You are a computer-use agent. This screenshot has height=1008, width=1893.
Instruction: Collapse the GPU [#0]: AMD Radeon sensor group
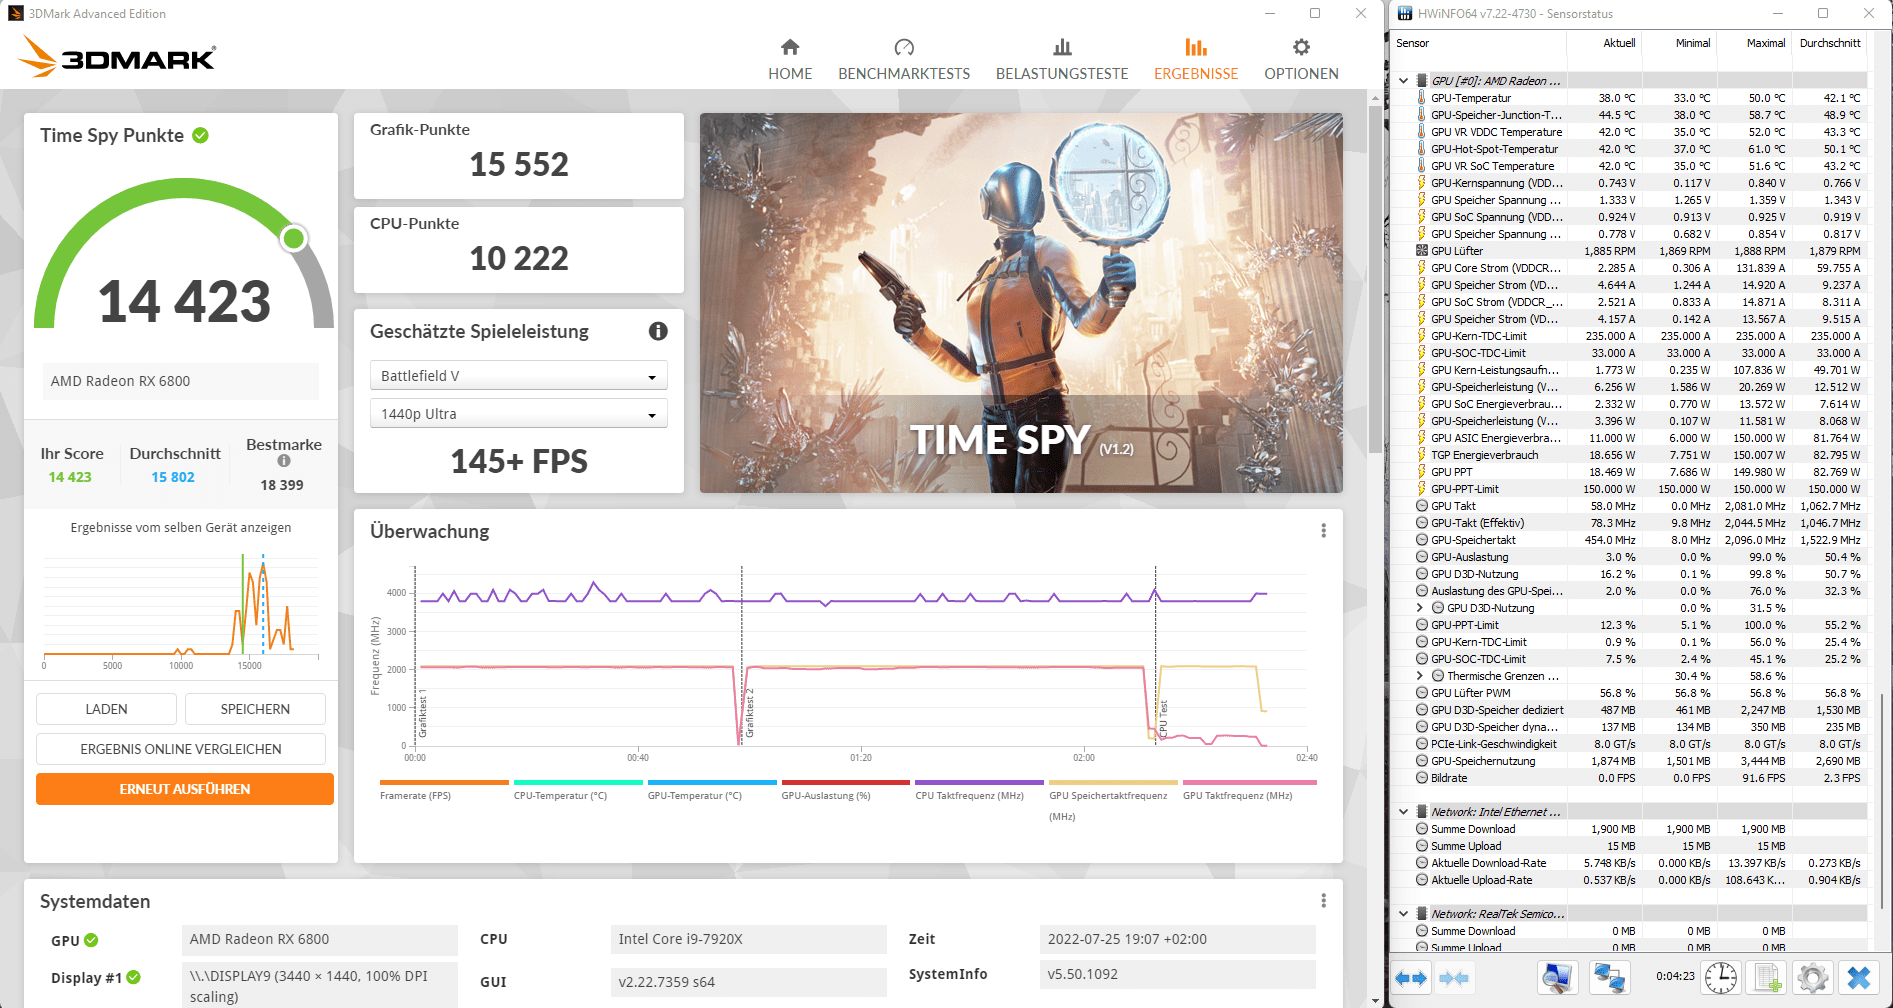[1404, 81]
